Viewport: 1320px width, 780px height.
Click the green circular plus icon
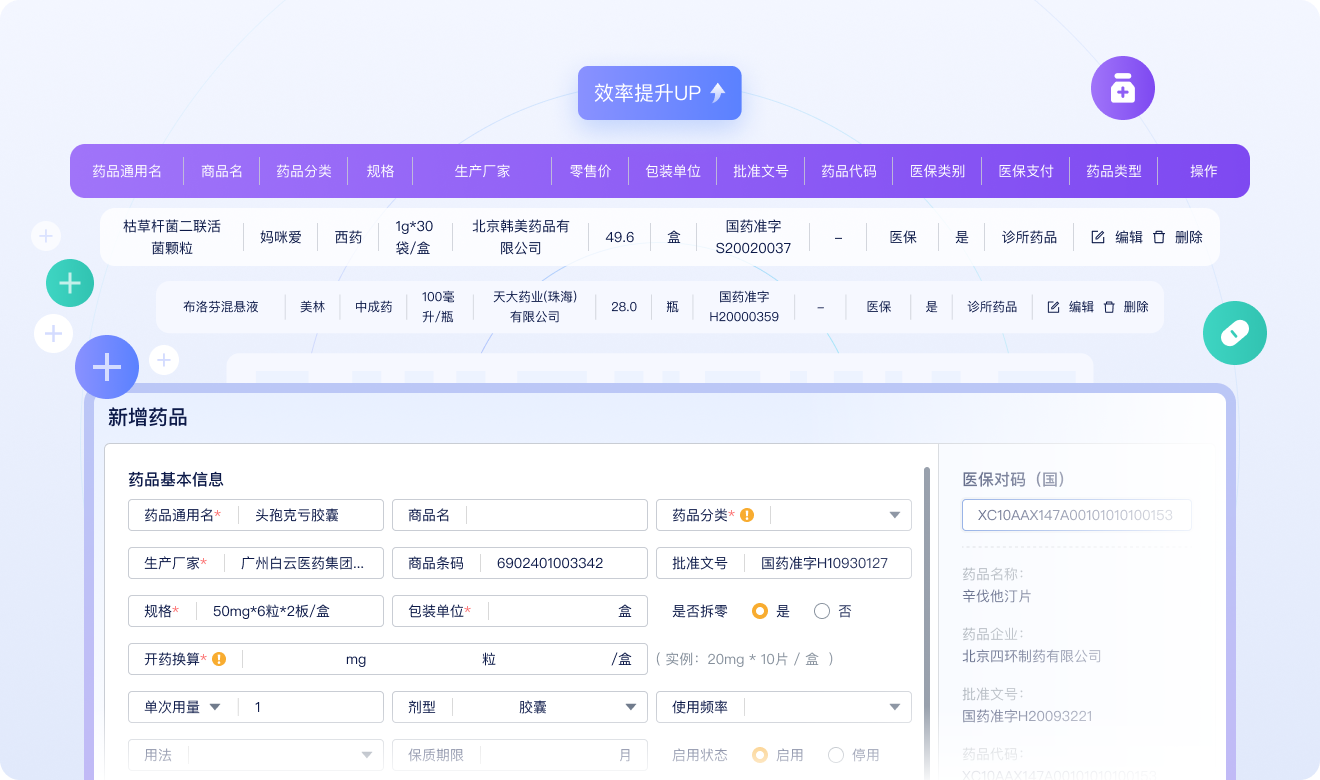(x=70, y=283)
